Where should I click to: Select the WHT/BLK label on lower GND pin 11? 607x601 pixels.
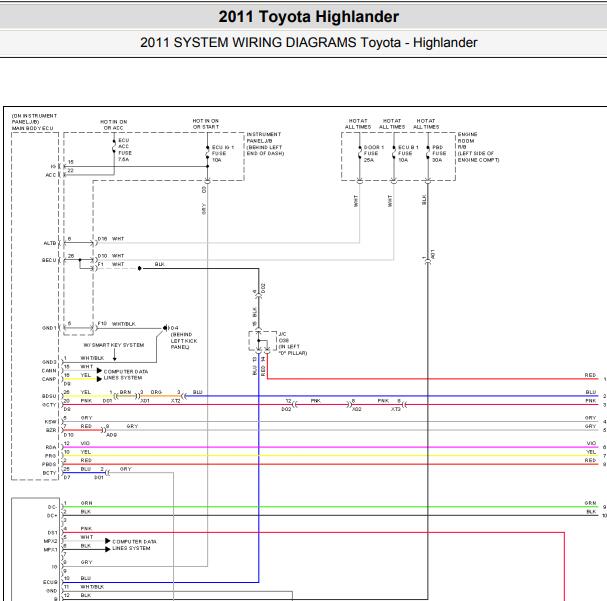tap(92, 587)
